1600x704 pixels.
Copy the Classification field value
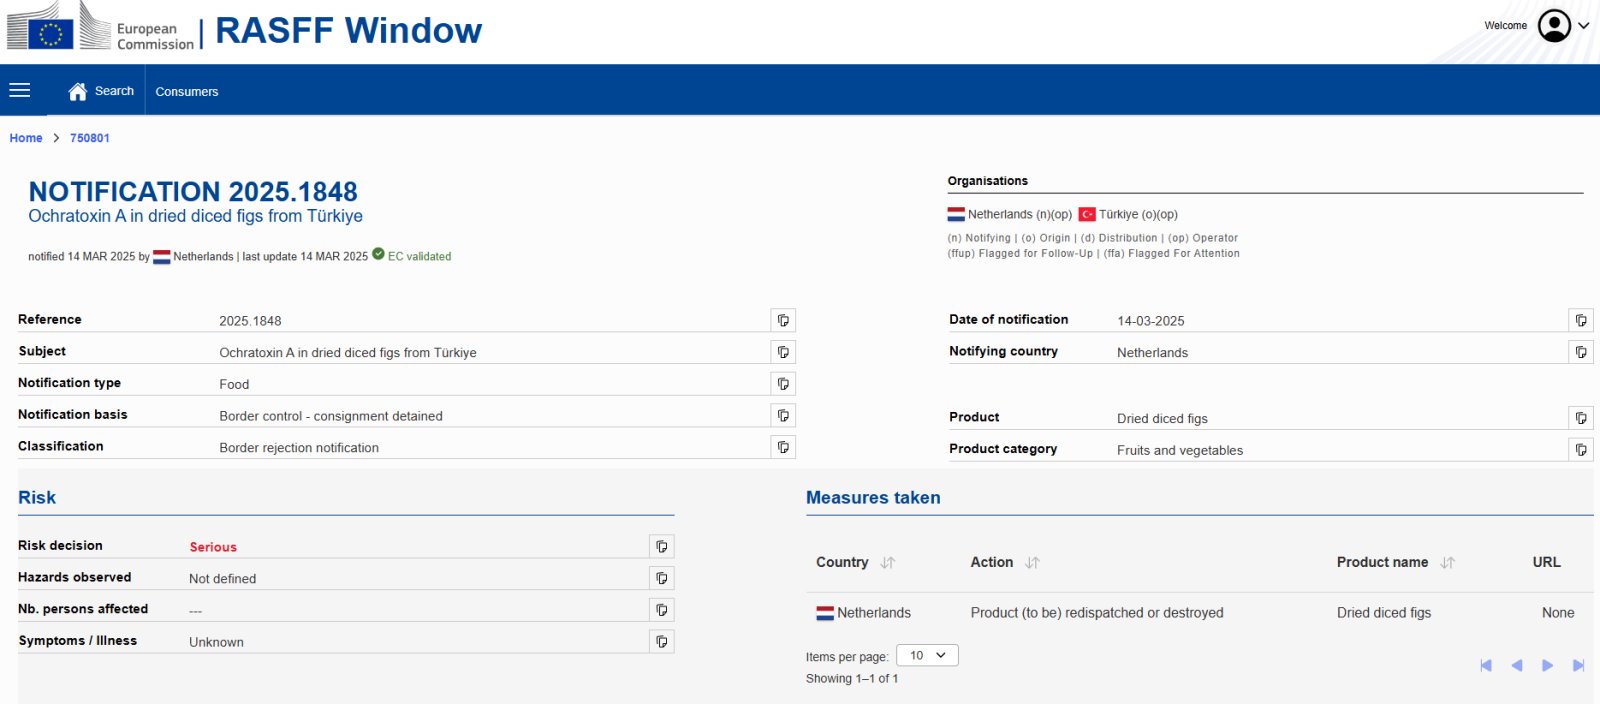[x=783, y=447]
